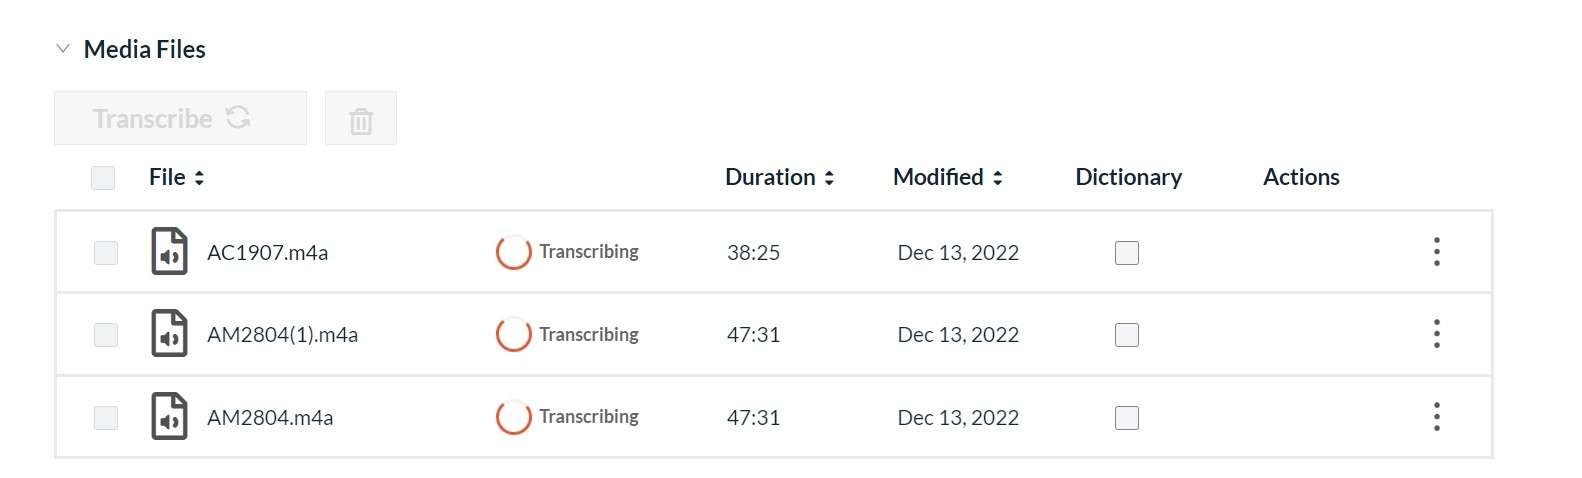Sort files by the File column
The height and width of the screenshot is (478, 1582).
pos(177,177)
